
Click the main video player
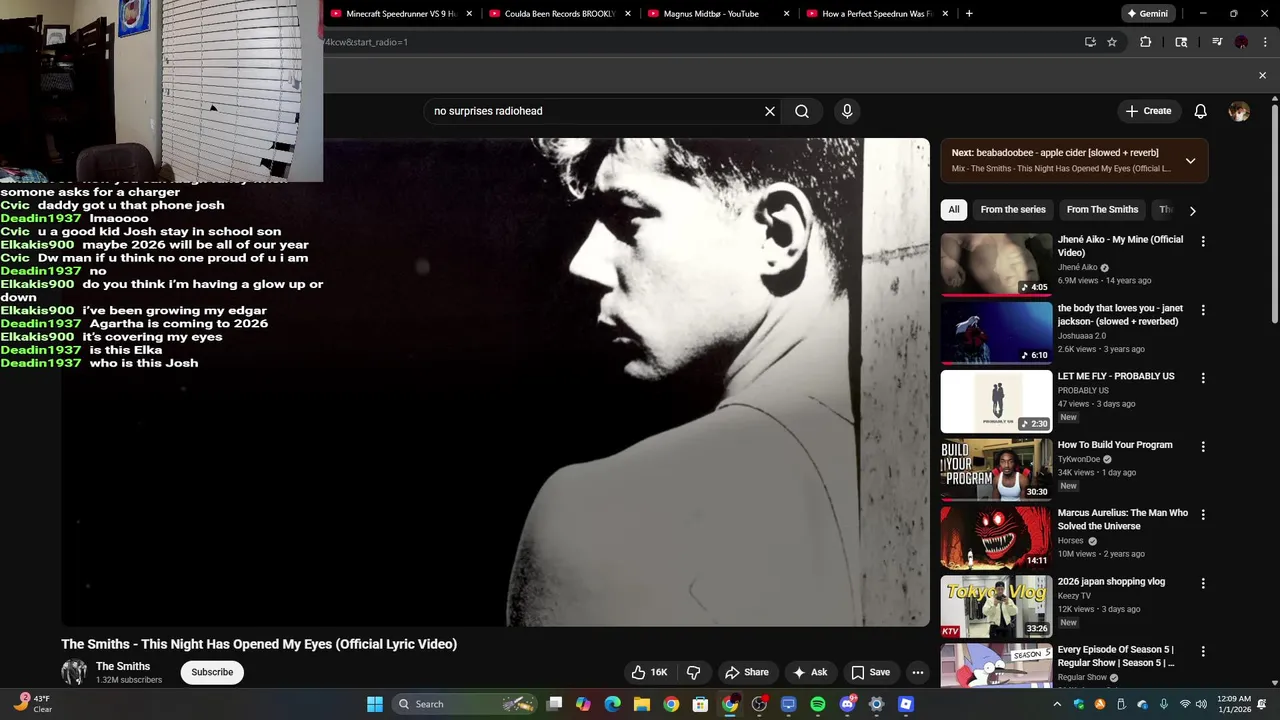[495, 382]
